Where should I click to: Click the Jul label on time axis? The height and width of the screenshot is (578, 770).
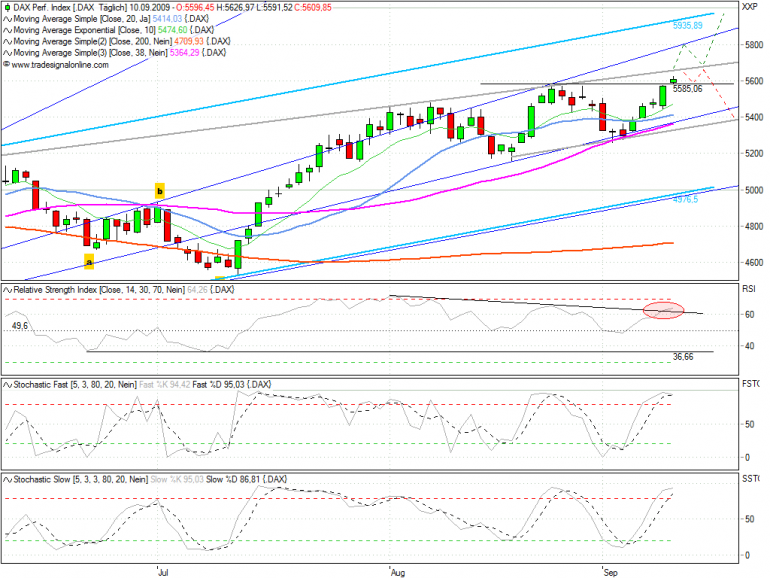click(x=164, y=573)
